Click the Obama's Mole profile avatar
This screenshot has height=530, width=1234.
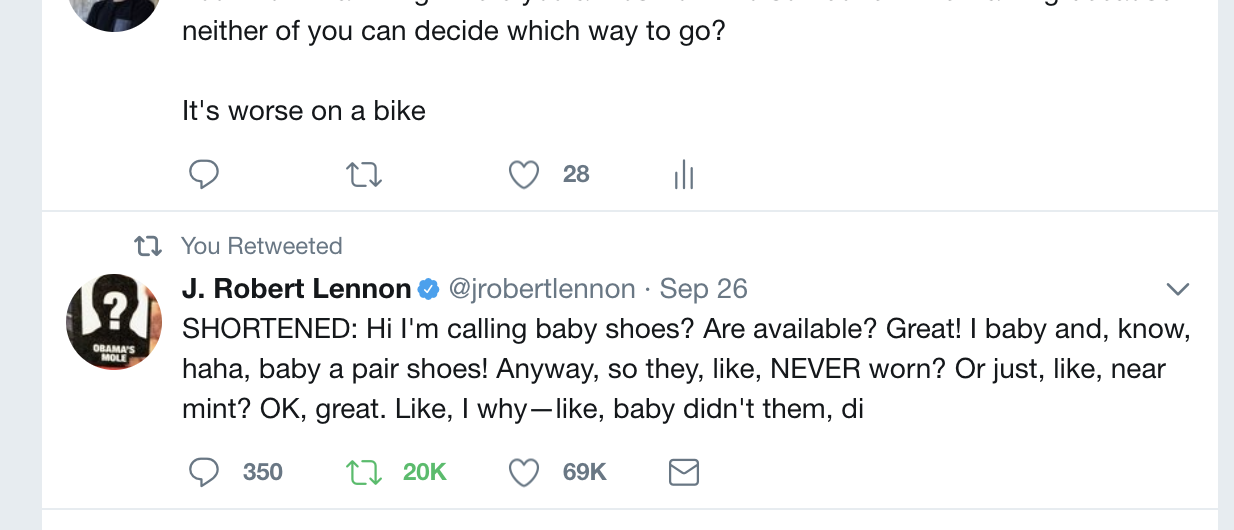(114, 321)
